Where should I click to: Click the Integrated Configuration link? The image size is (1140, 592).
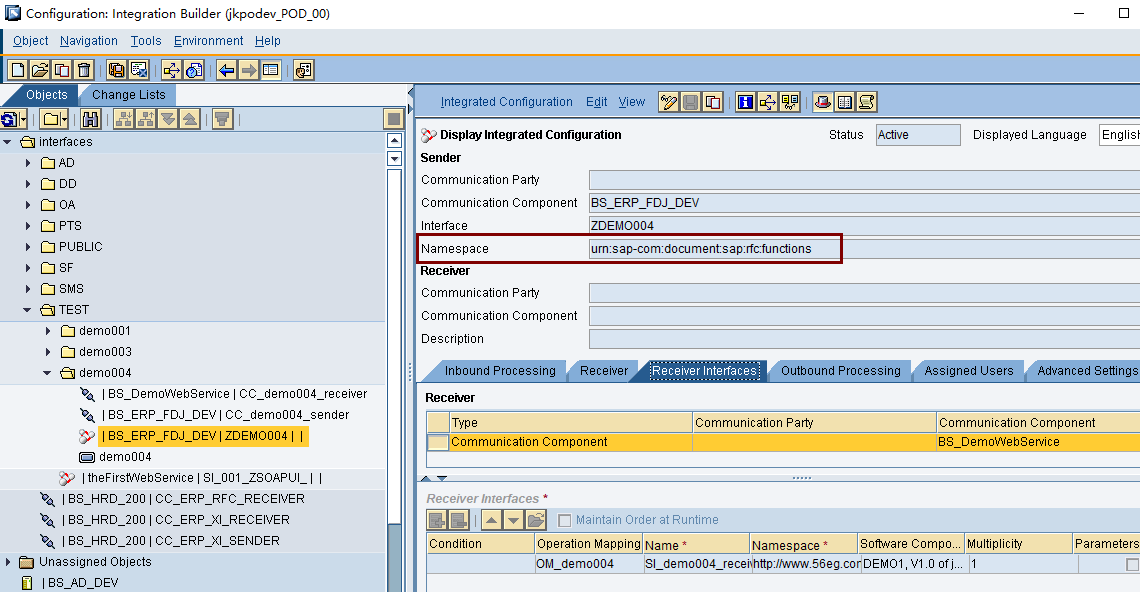click(506, 101)
